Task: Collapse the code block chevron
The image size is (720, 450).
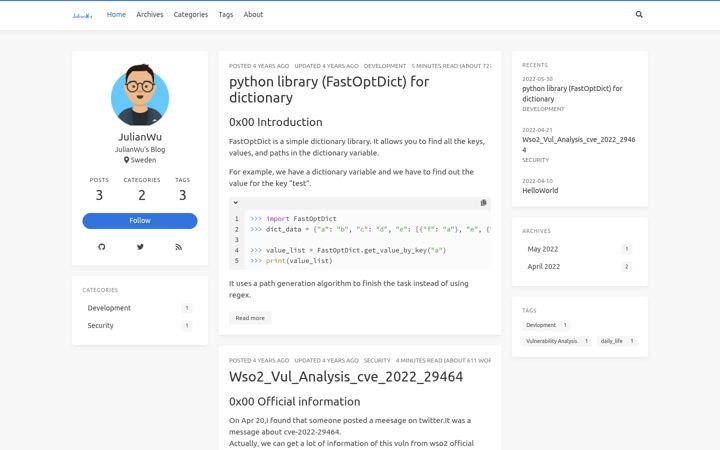Action: click(236, 202)
